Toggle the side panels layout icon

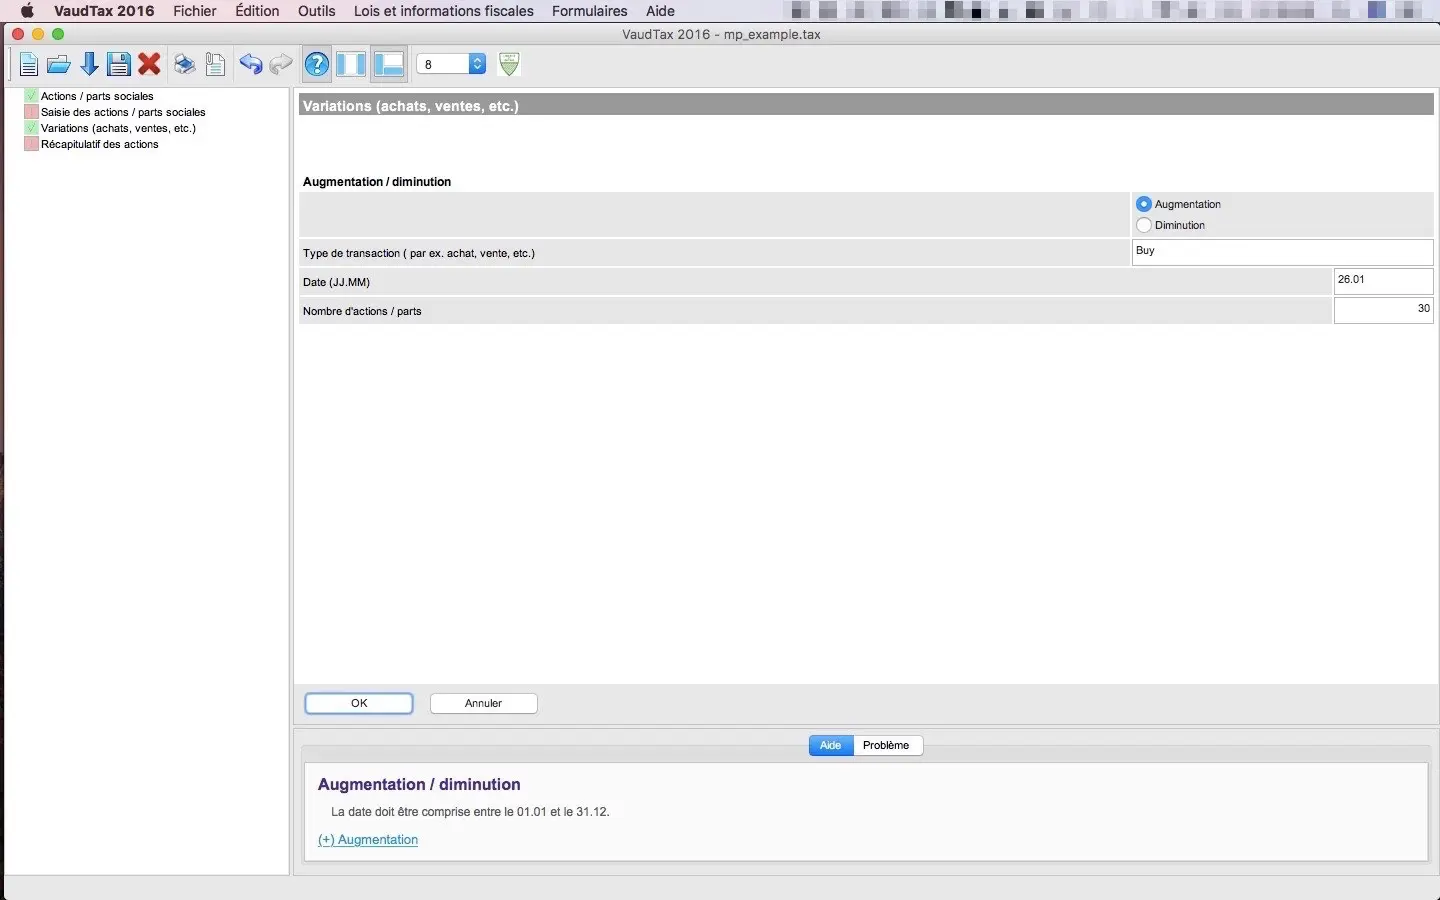[351, 65]
